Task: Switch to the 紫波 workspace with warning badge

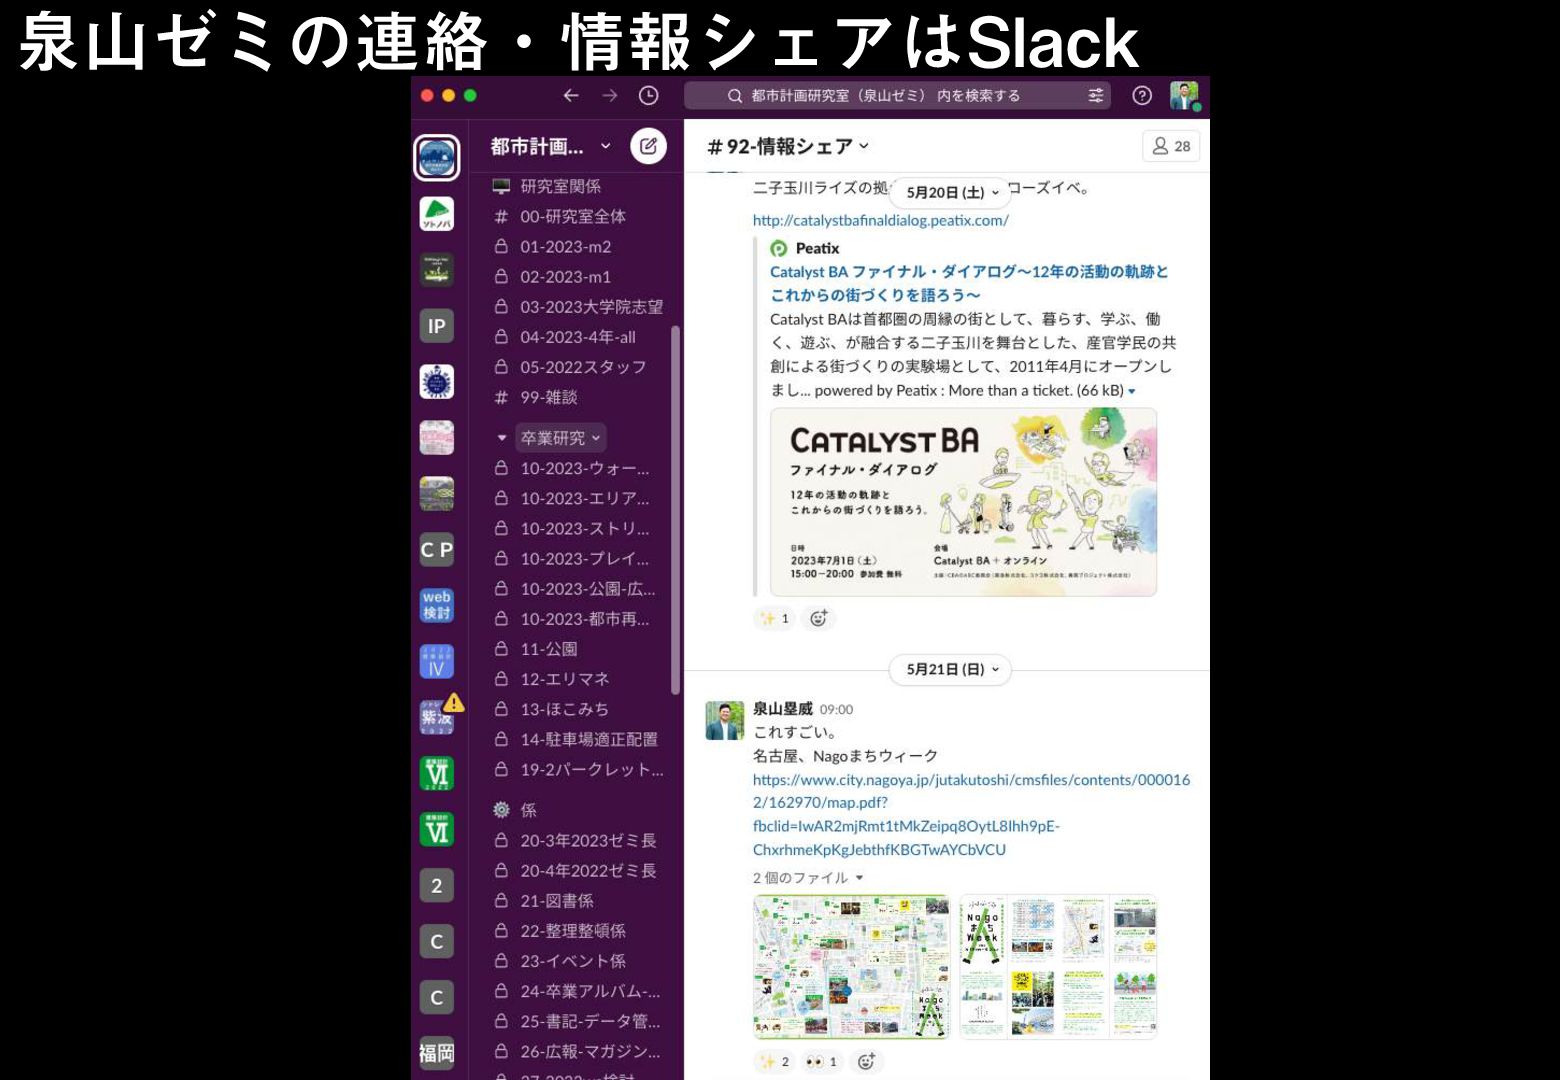Action: click(437, 717)
